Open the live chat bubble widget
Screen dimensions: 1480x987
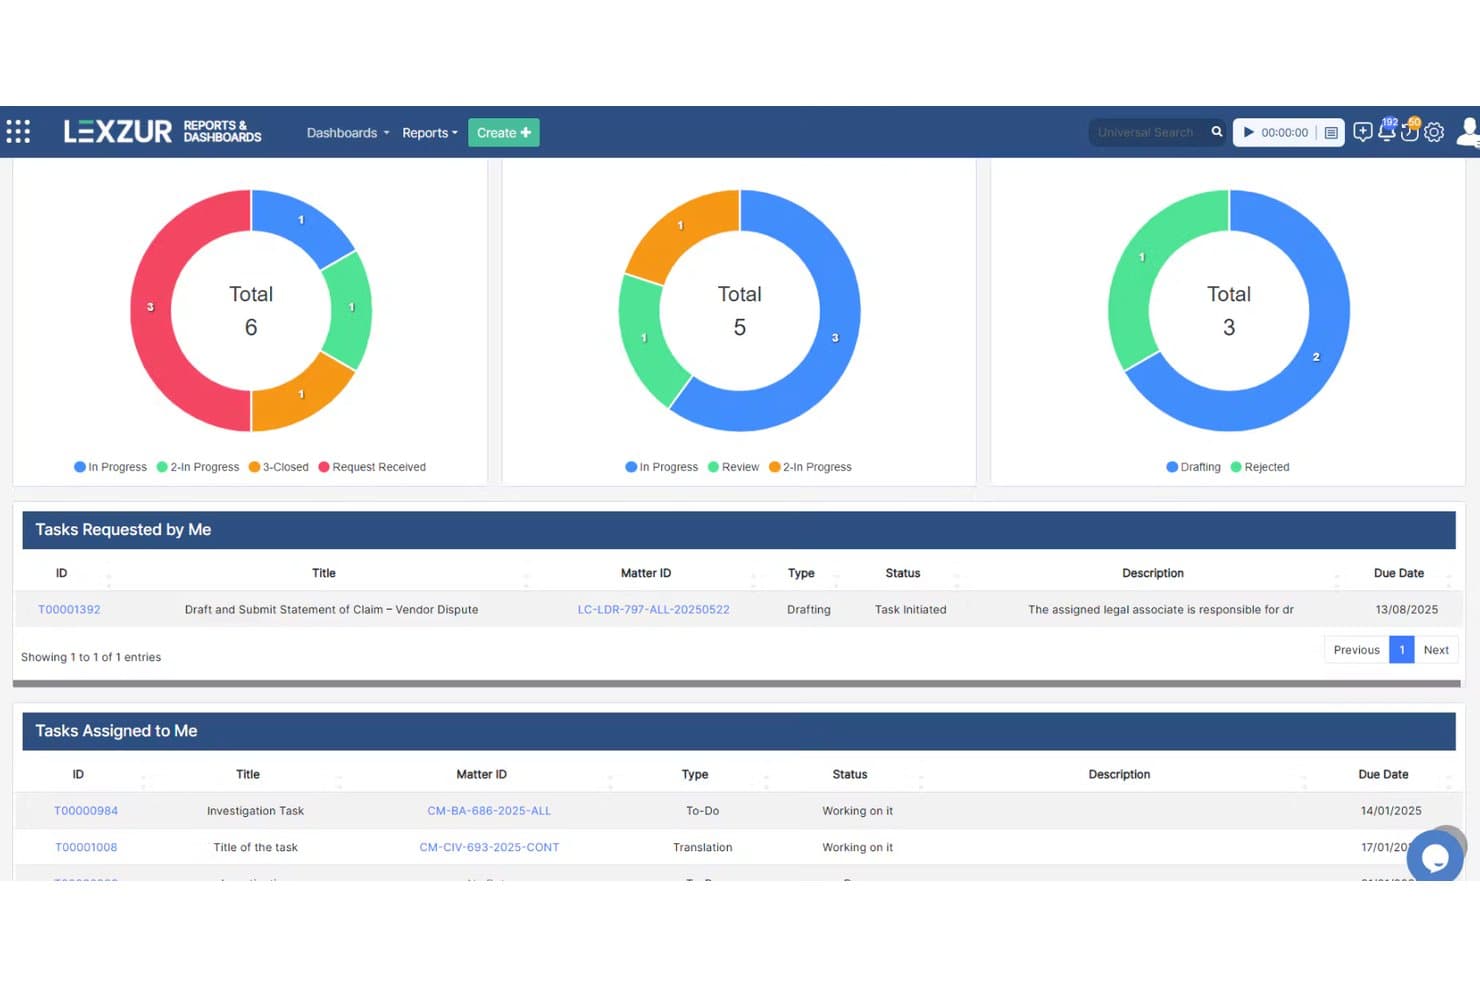coord(1435,857)
